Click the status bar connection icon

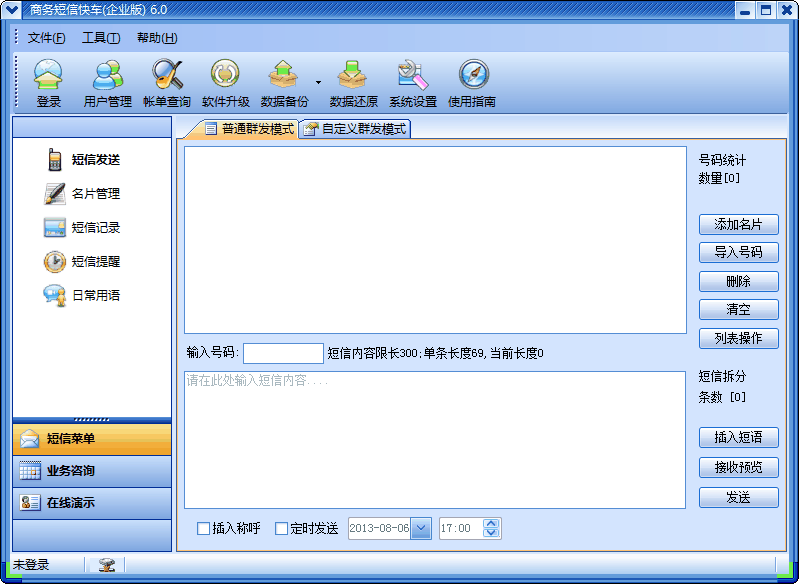click(106, 565)
